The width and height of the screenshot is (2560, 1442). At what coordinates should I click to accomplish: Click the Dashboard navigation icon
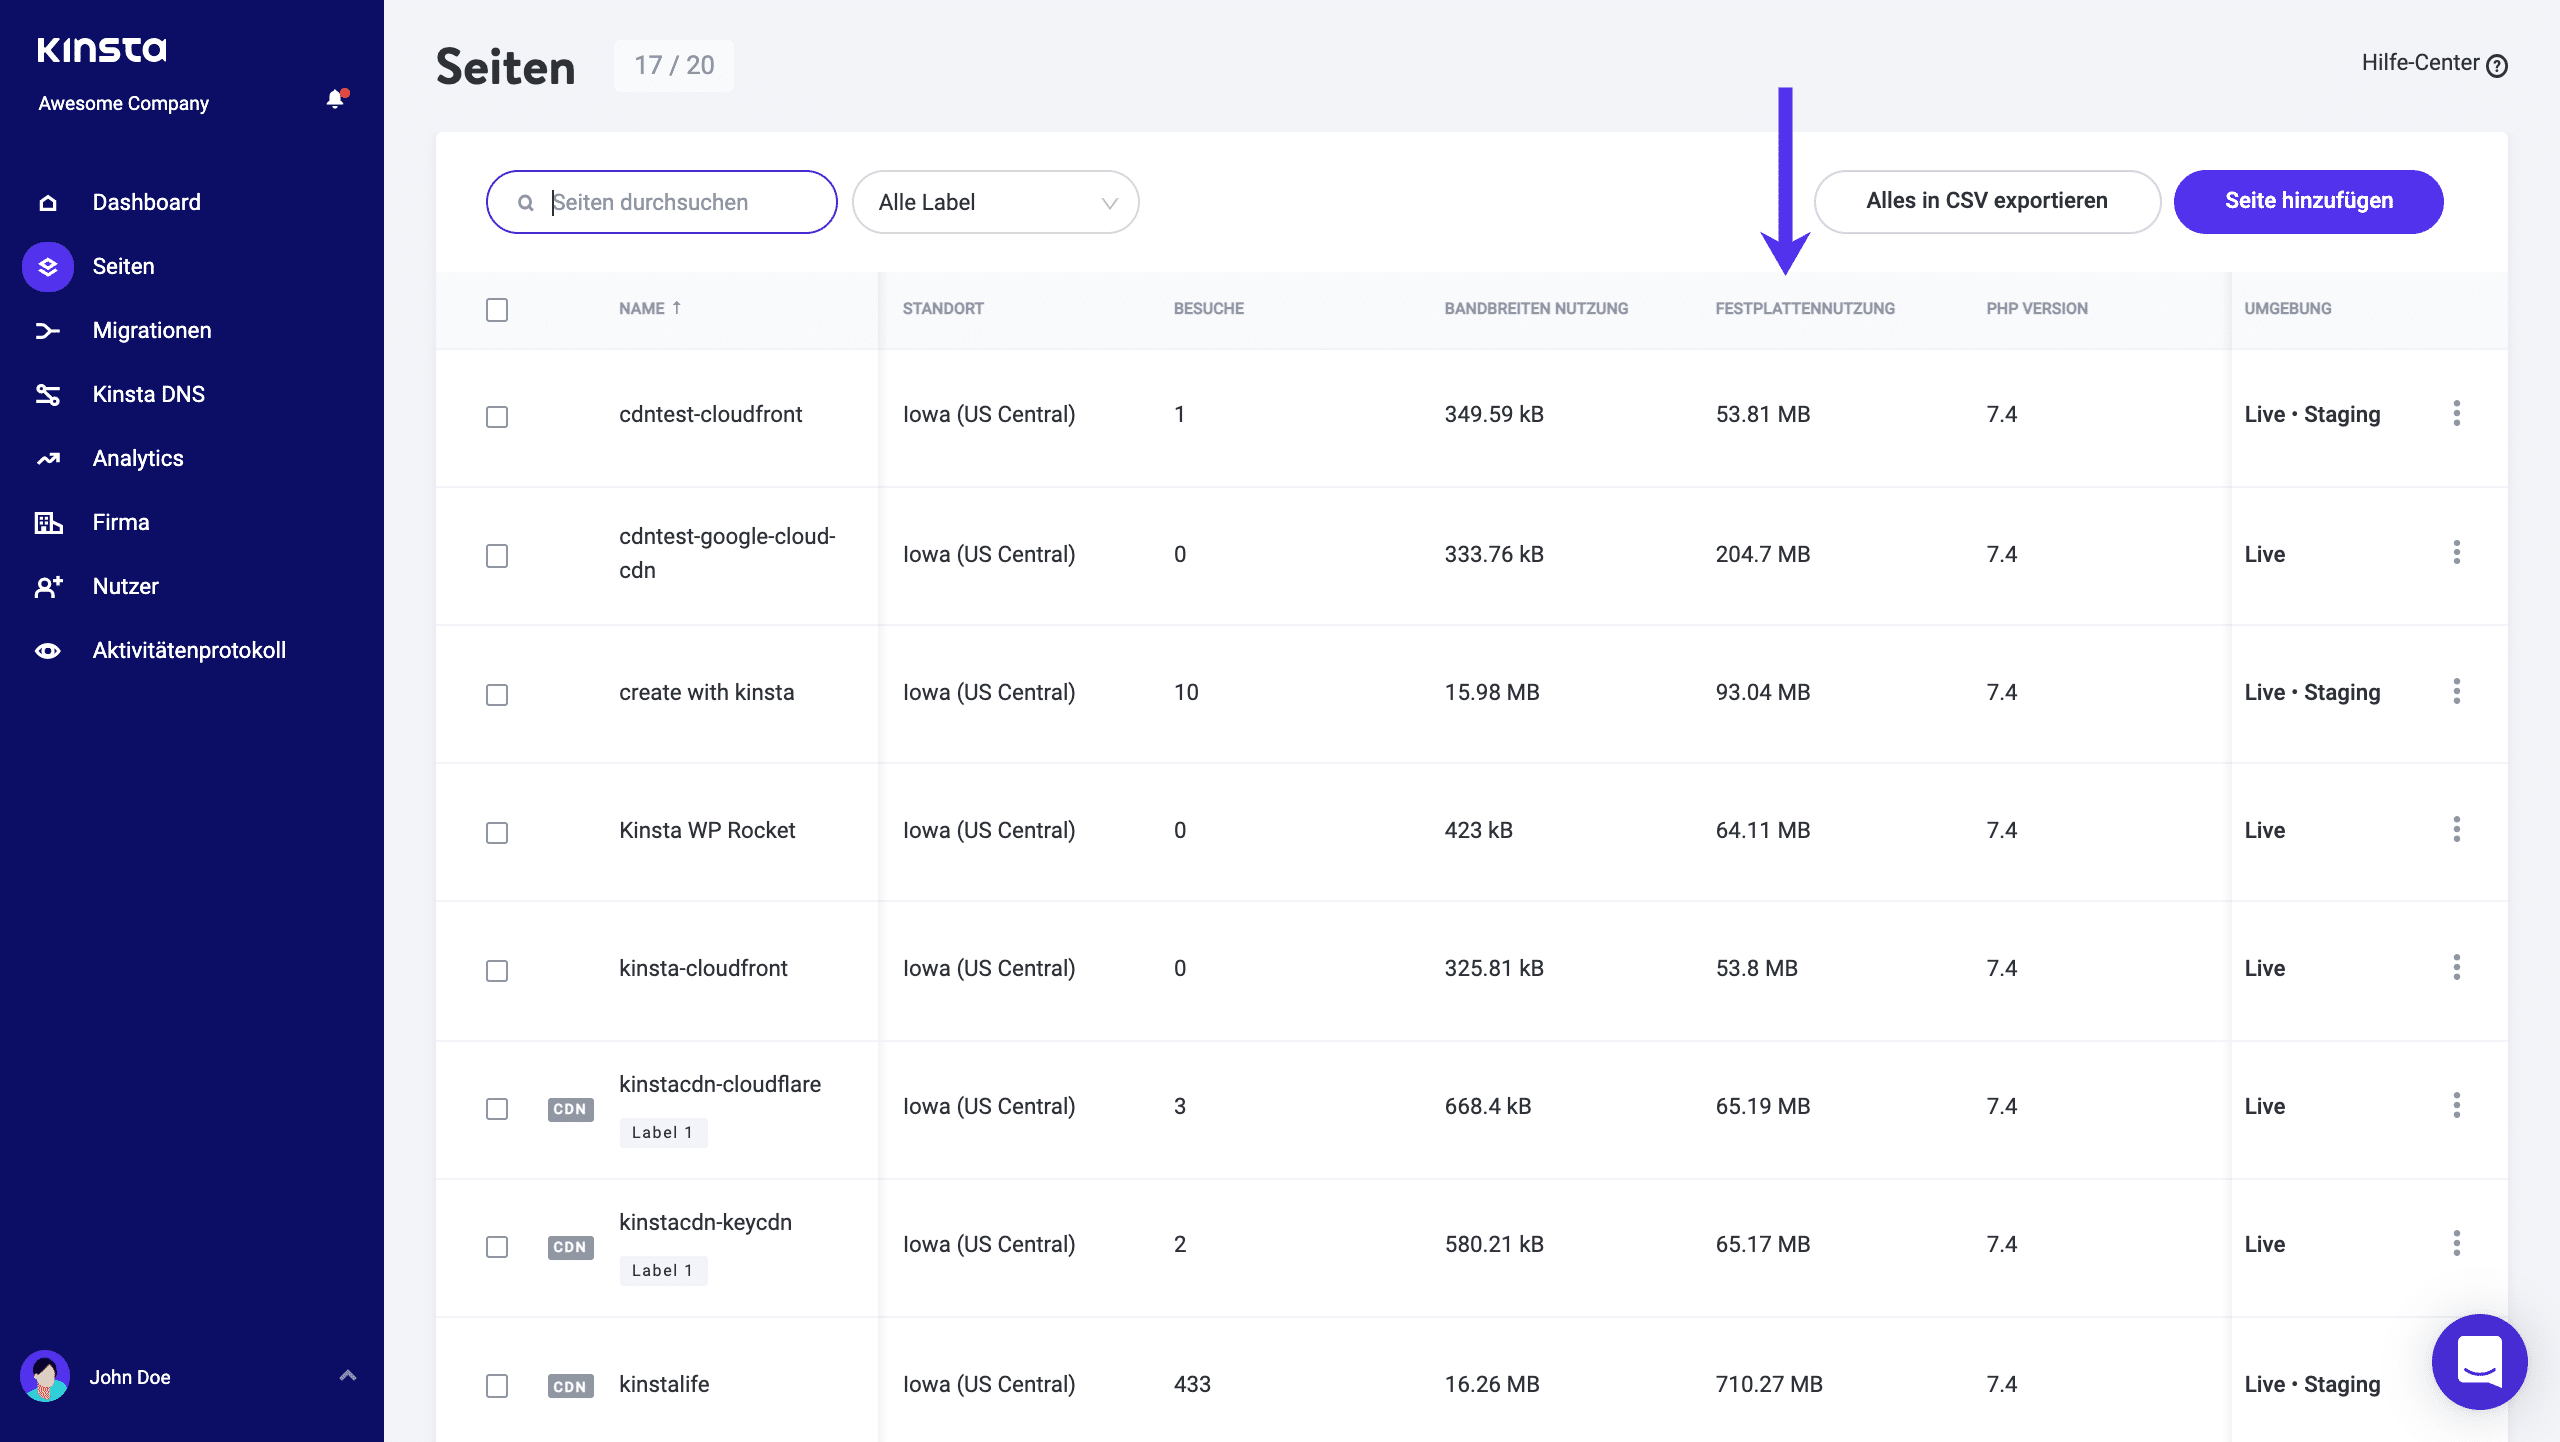pos(47,200)
